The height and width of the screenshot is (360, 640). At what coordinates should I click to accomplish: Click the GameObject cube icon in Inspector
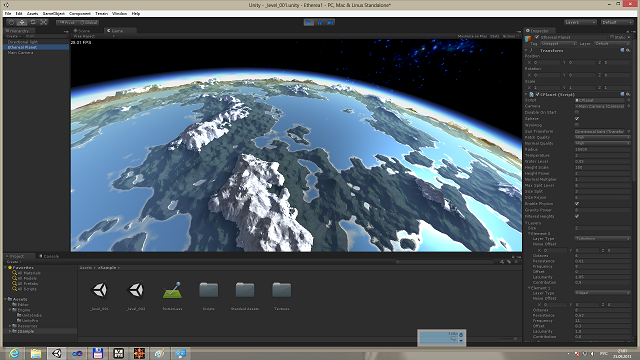(528, 39)
